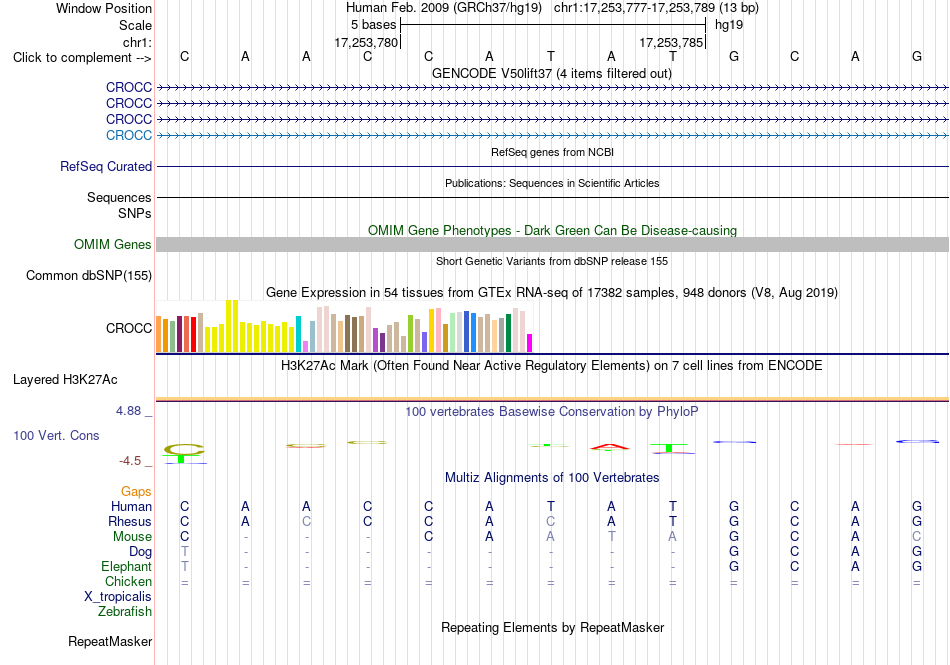Image resolution: width=950 pixels, height=665 pixels.
Task: Click the hg19 label beside scale bar
Action: (x=729, y=25)
